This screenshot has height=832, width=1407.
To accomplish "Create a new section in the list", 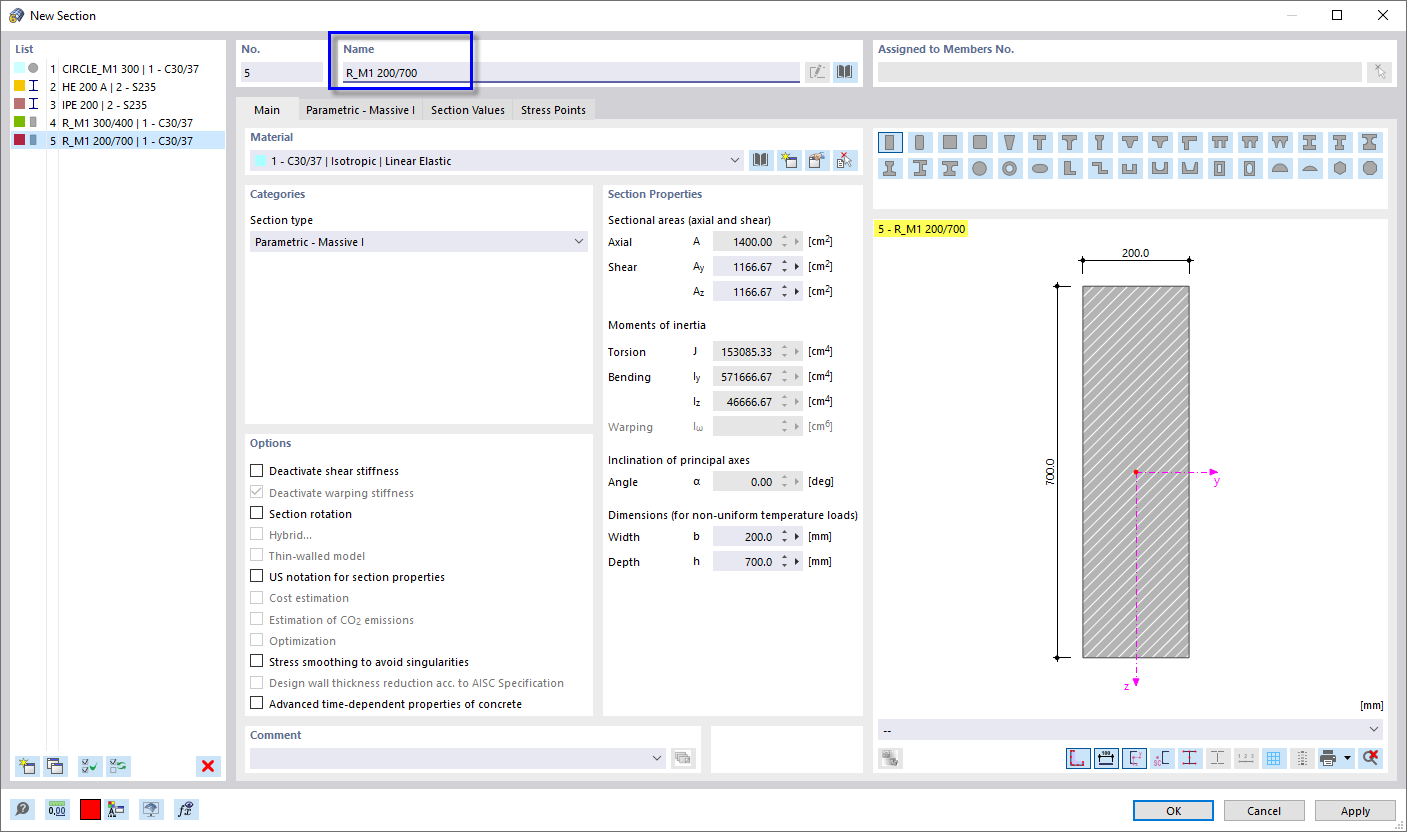I will [26, 766].
